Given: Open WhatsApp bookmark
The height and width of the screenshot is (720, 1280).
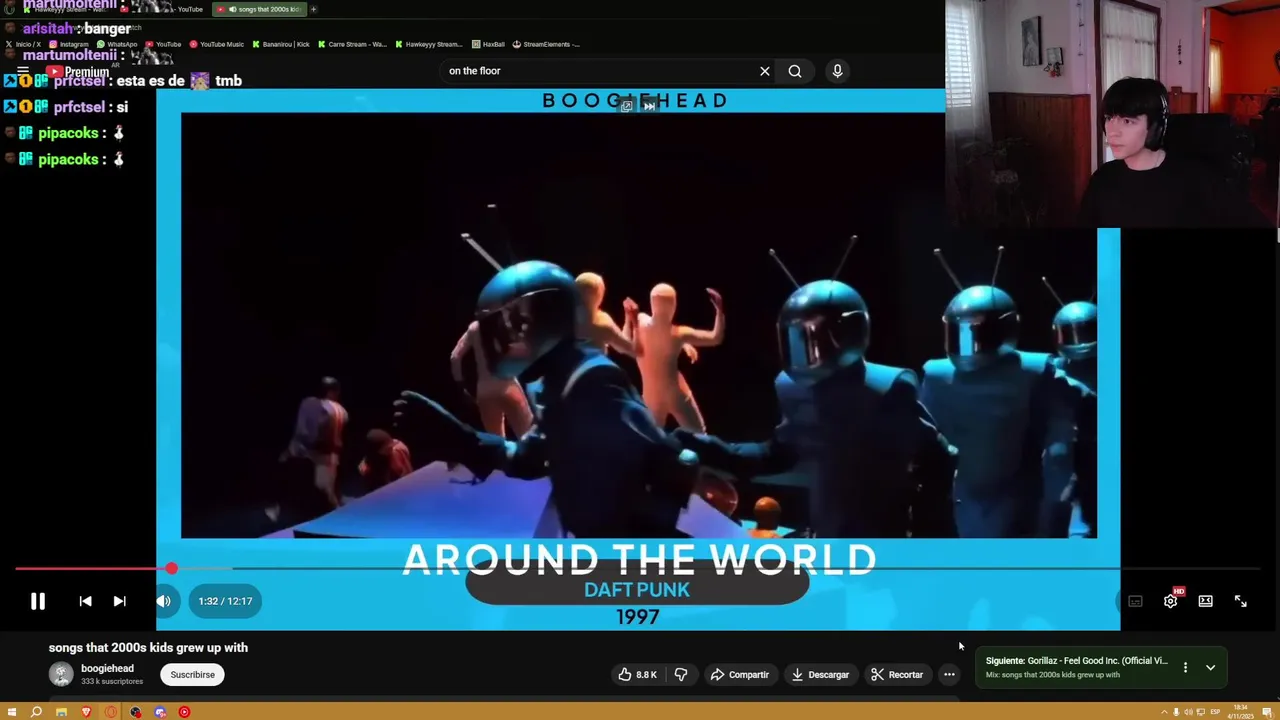Looking at the screenshot, I should click(117, 44).
